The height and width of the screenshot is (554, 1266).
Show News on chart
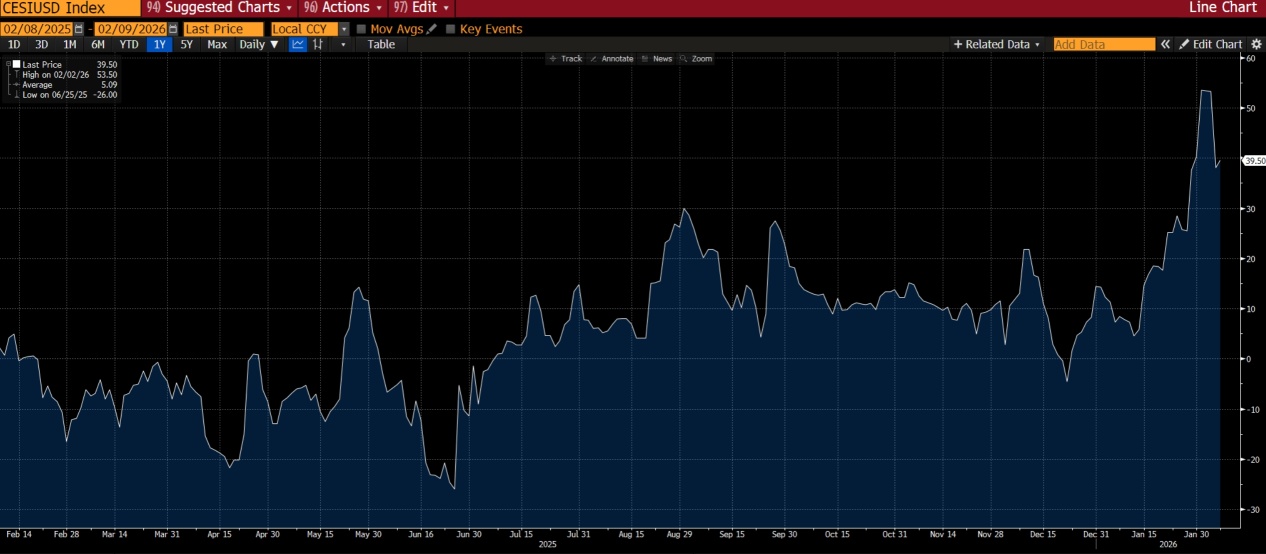coord(657,59)
